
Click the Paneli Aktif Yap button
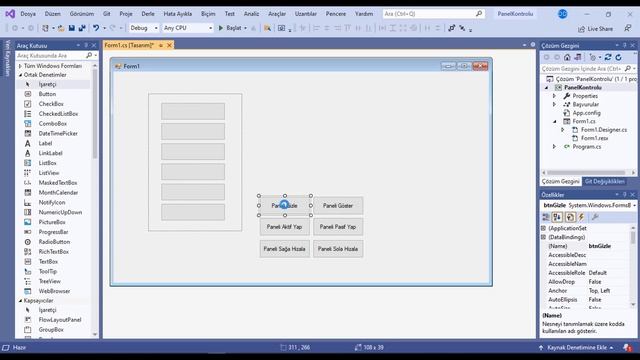tap(284, 227)
